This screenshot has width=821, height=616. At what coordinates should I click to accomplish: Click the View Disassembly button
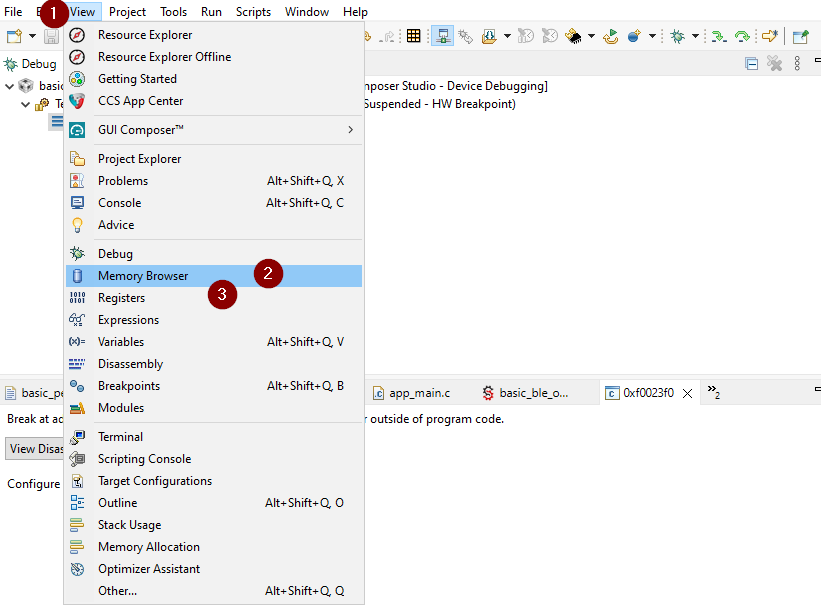pyautogui.click(x=35, y=449)
